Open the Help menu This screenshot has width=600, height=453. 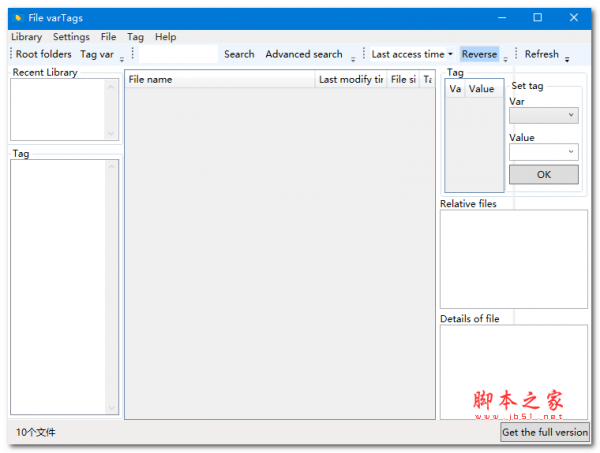pyautogui.click(x=165, y=37)
